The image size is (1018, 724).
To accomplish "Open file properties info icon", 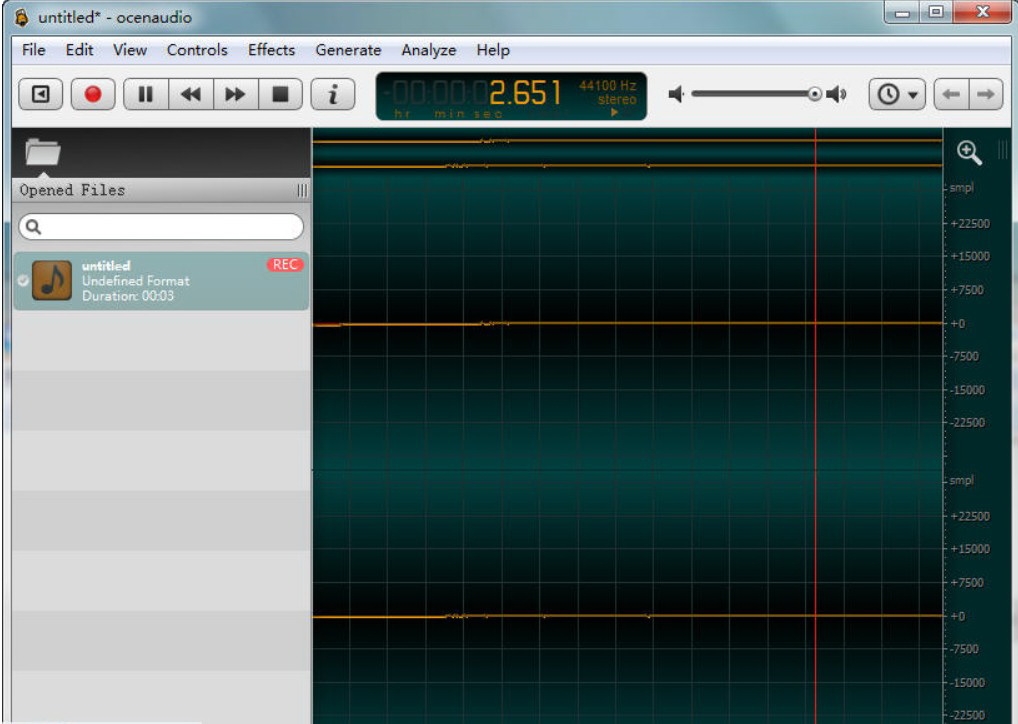I will point(333,94).
